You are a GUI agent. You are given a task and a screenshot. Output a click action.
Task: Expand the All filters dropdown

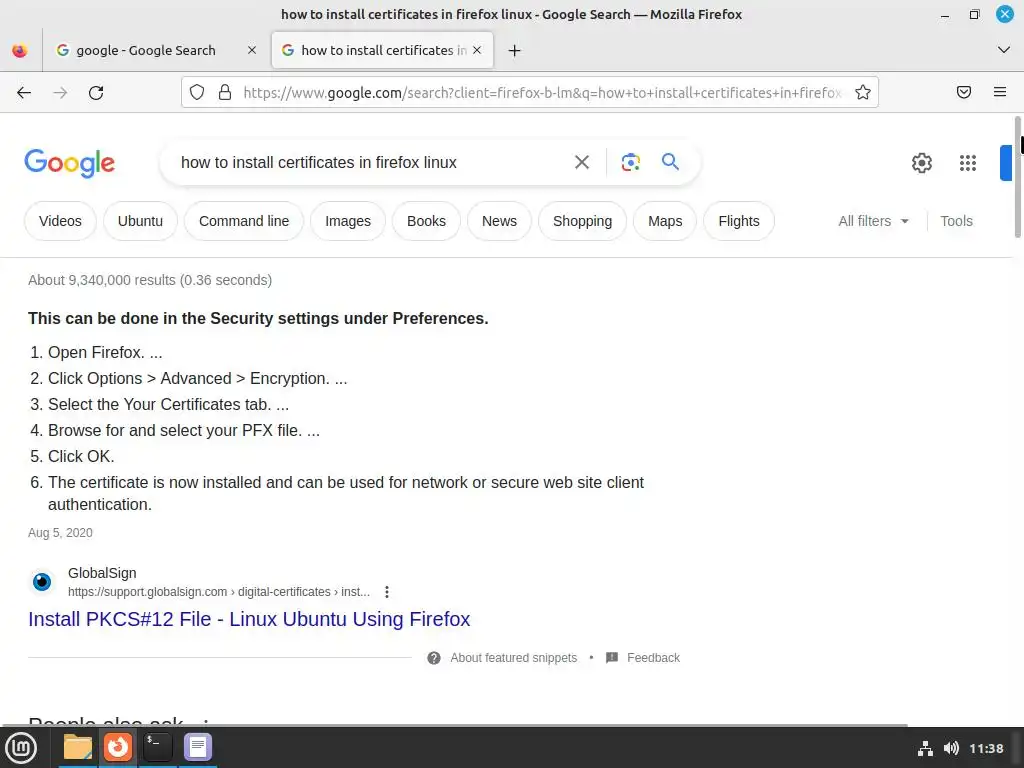873,221
